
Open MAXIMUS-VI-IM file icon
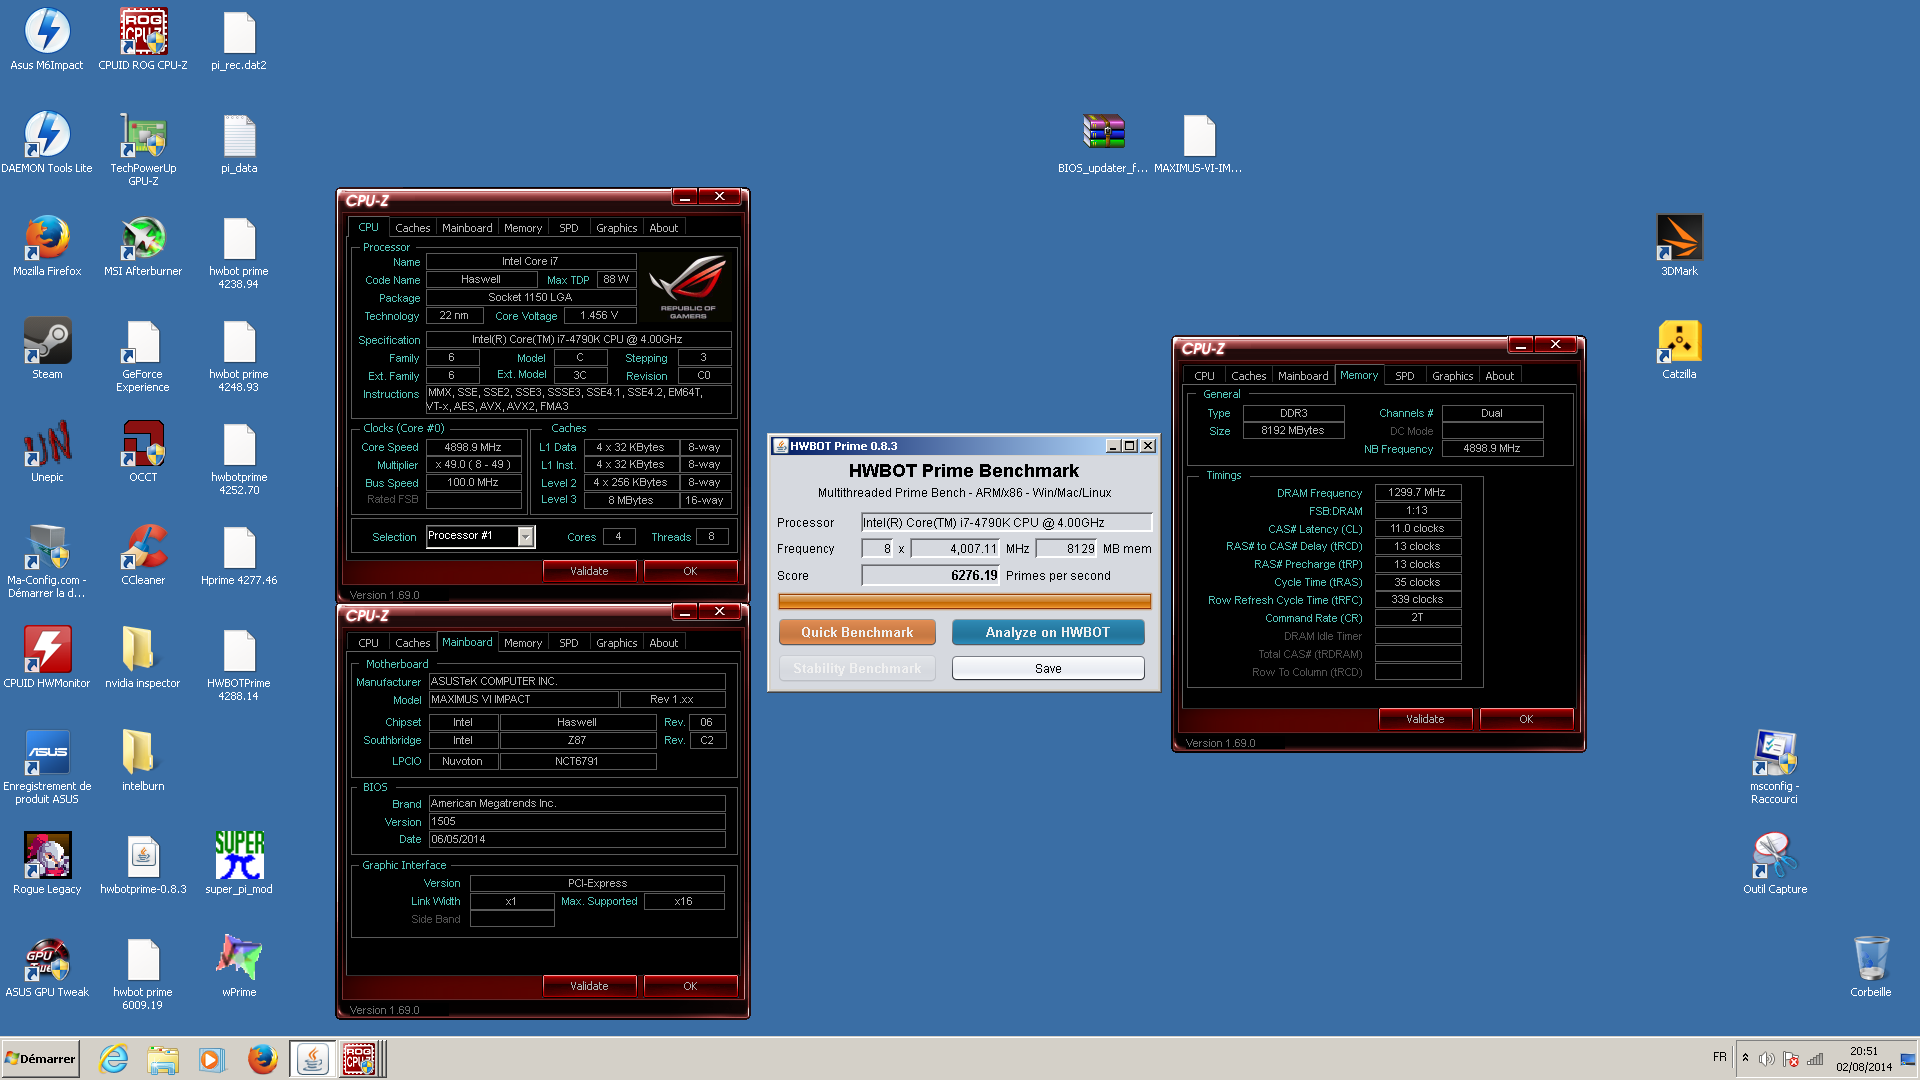click(1199, 143)
